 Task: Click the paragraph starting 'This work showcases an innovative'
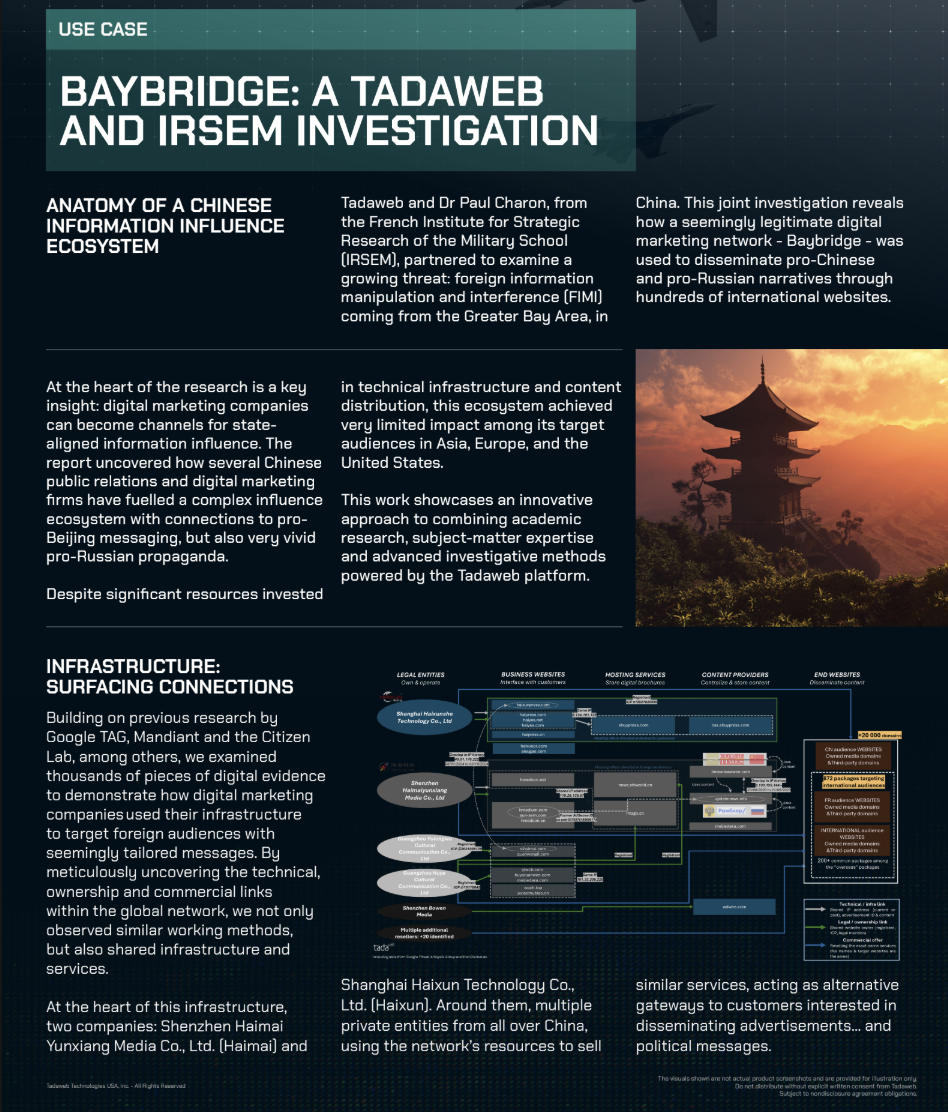click(473, 538)
